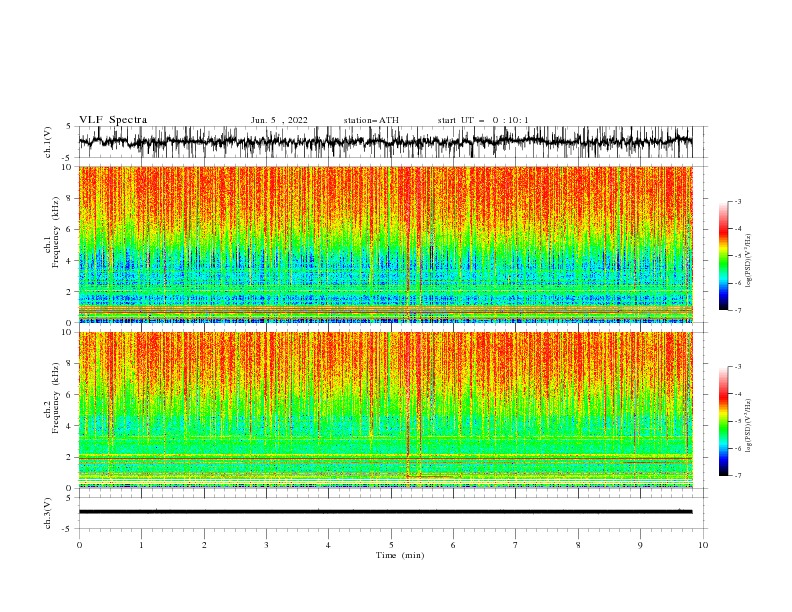Click the log(PSD) label beside ch.2 color bar
The width and height of the screenshot is (792, 612).
(x=749, y=426)
